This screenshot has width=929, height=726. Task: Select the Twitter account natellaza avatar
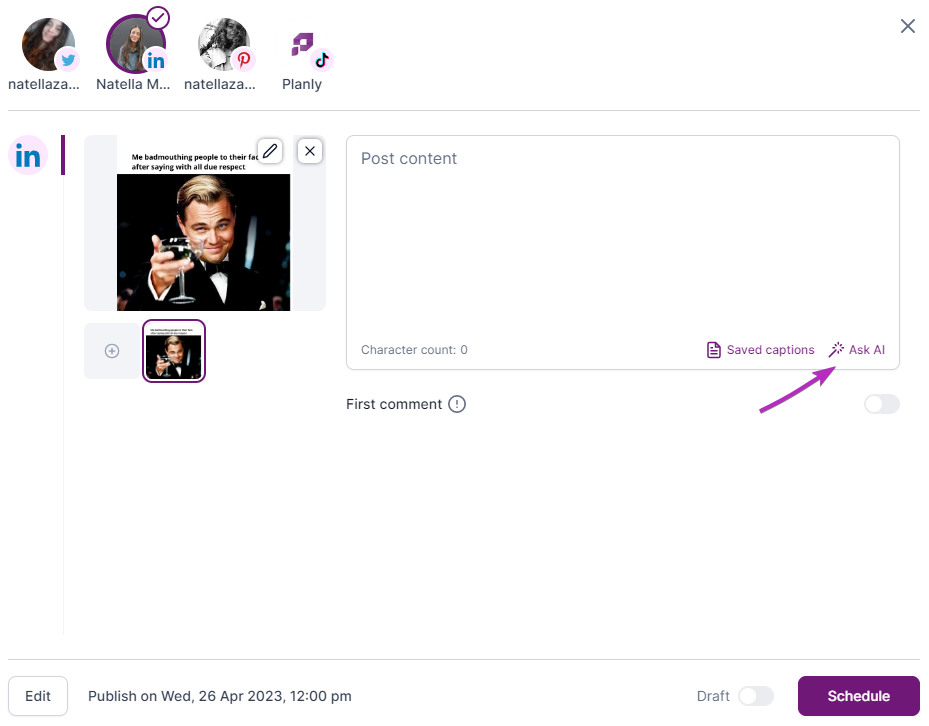tap(49, 44)
